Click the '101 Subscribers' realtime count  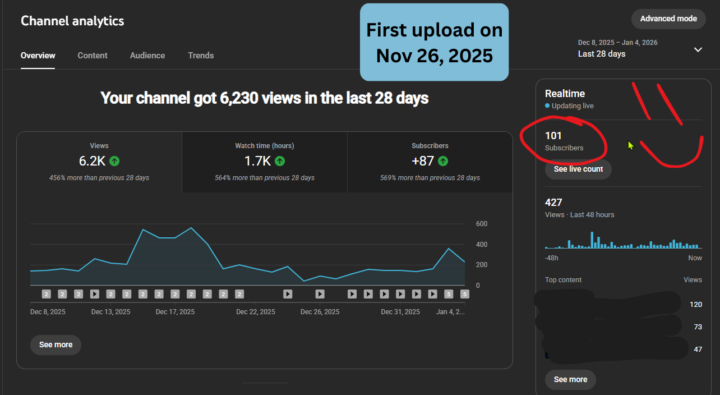pos(564,141)
